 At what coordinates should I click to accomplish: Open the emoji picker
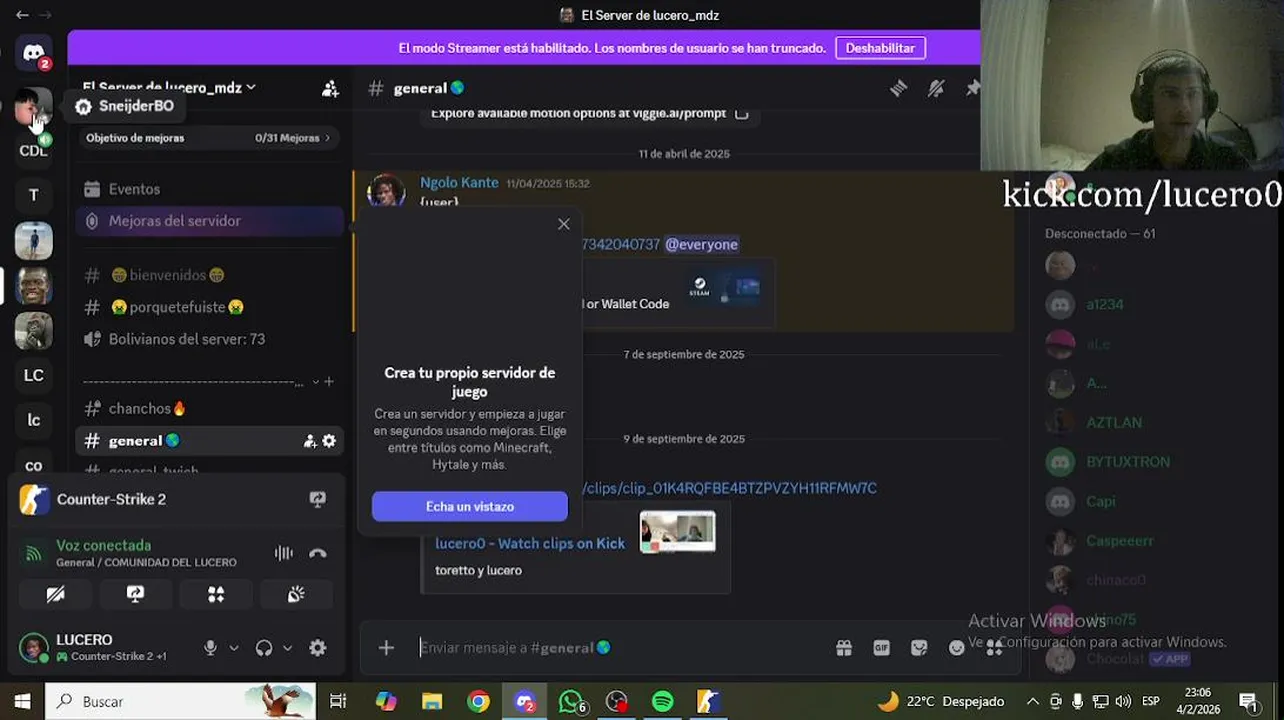957,648
